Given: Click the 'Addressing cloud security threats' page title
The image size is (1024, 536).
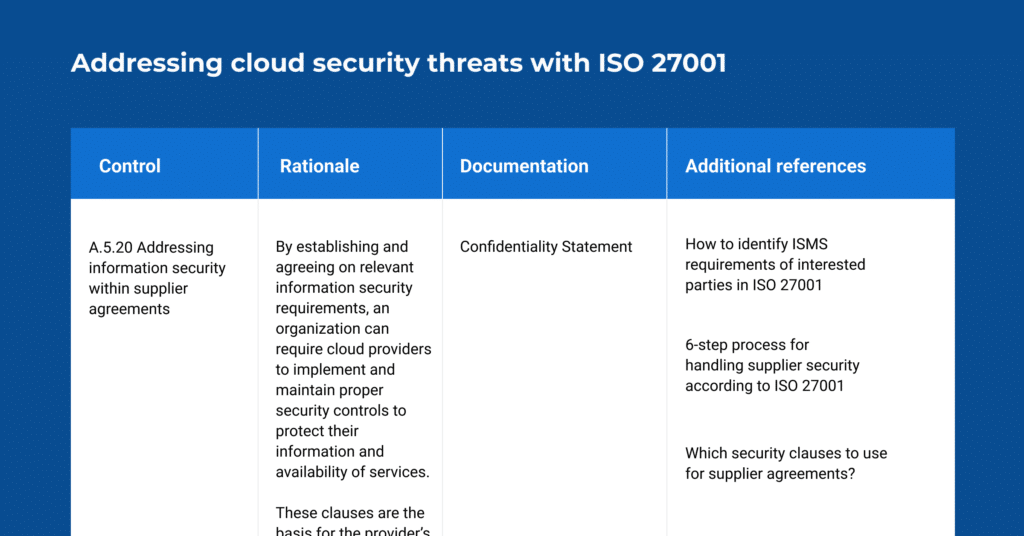Looking at the screenshot, I should coord(330,63).
